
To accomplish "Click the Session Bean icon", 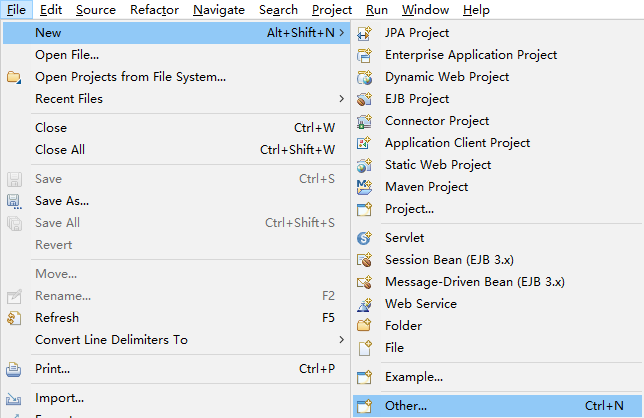I will pyautogui.click(x=365, y=260).
